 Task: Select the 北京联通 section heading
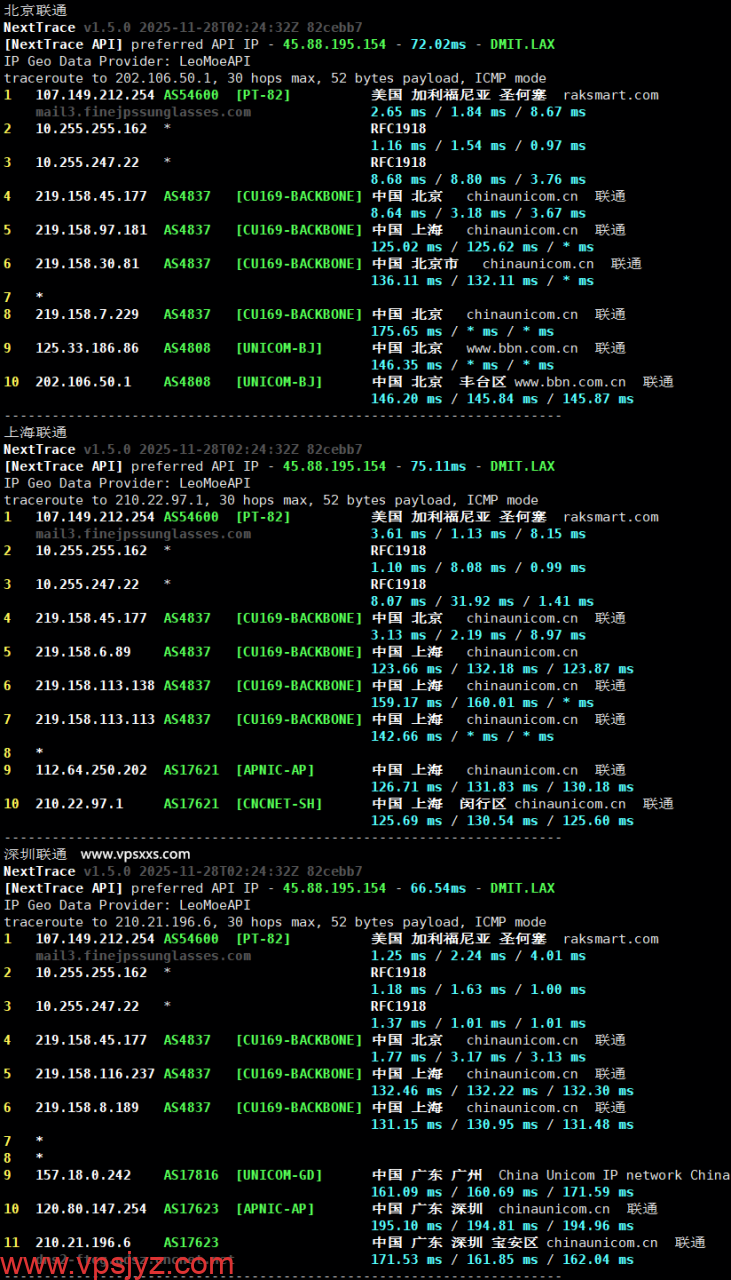[x=36, y=10]
